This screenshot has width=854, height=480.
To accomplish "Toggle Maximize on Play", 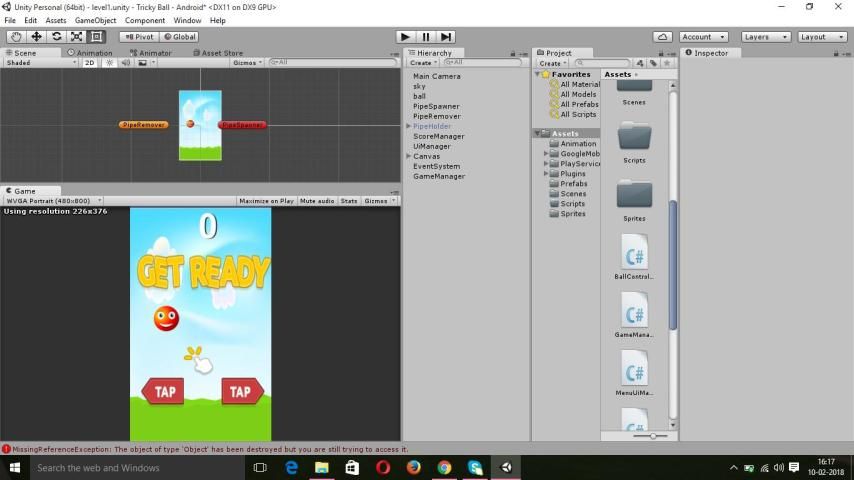I will click(266, 201).
